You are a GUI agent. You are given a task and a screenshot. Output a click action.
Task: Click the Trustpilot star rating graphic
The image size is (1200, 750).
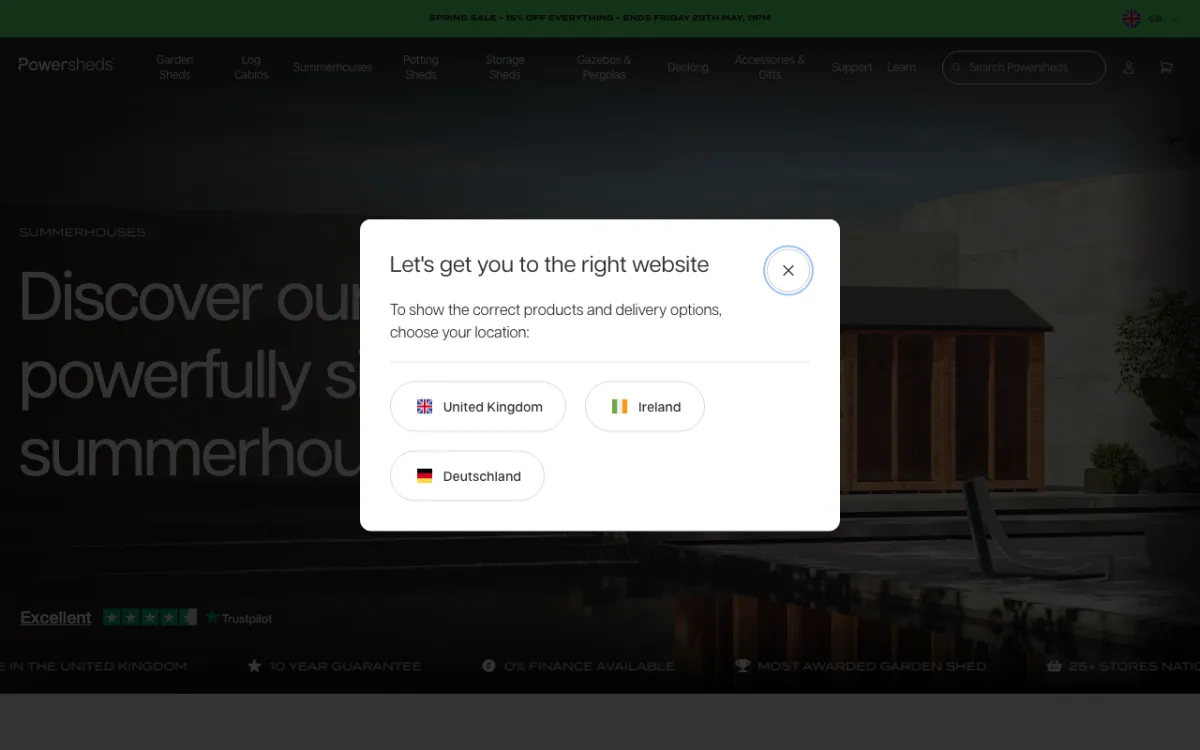(x=150, y=618)
